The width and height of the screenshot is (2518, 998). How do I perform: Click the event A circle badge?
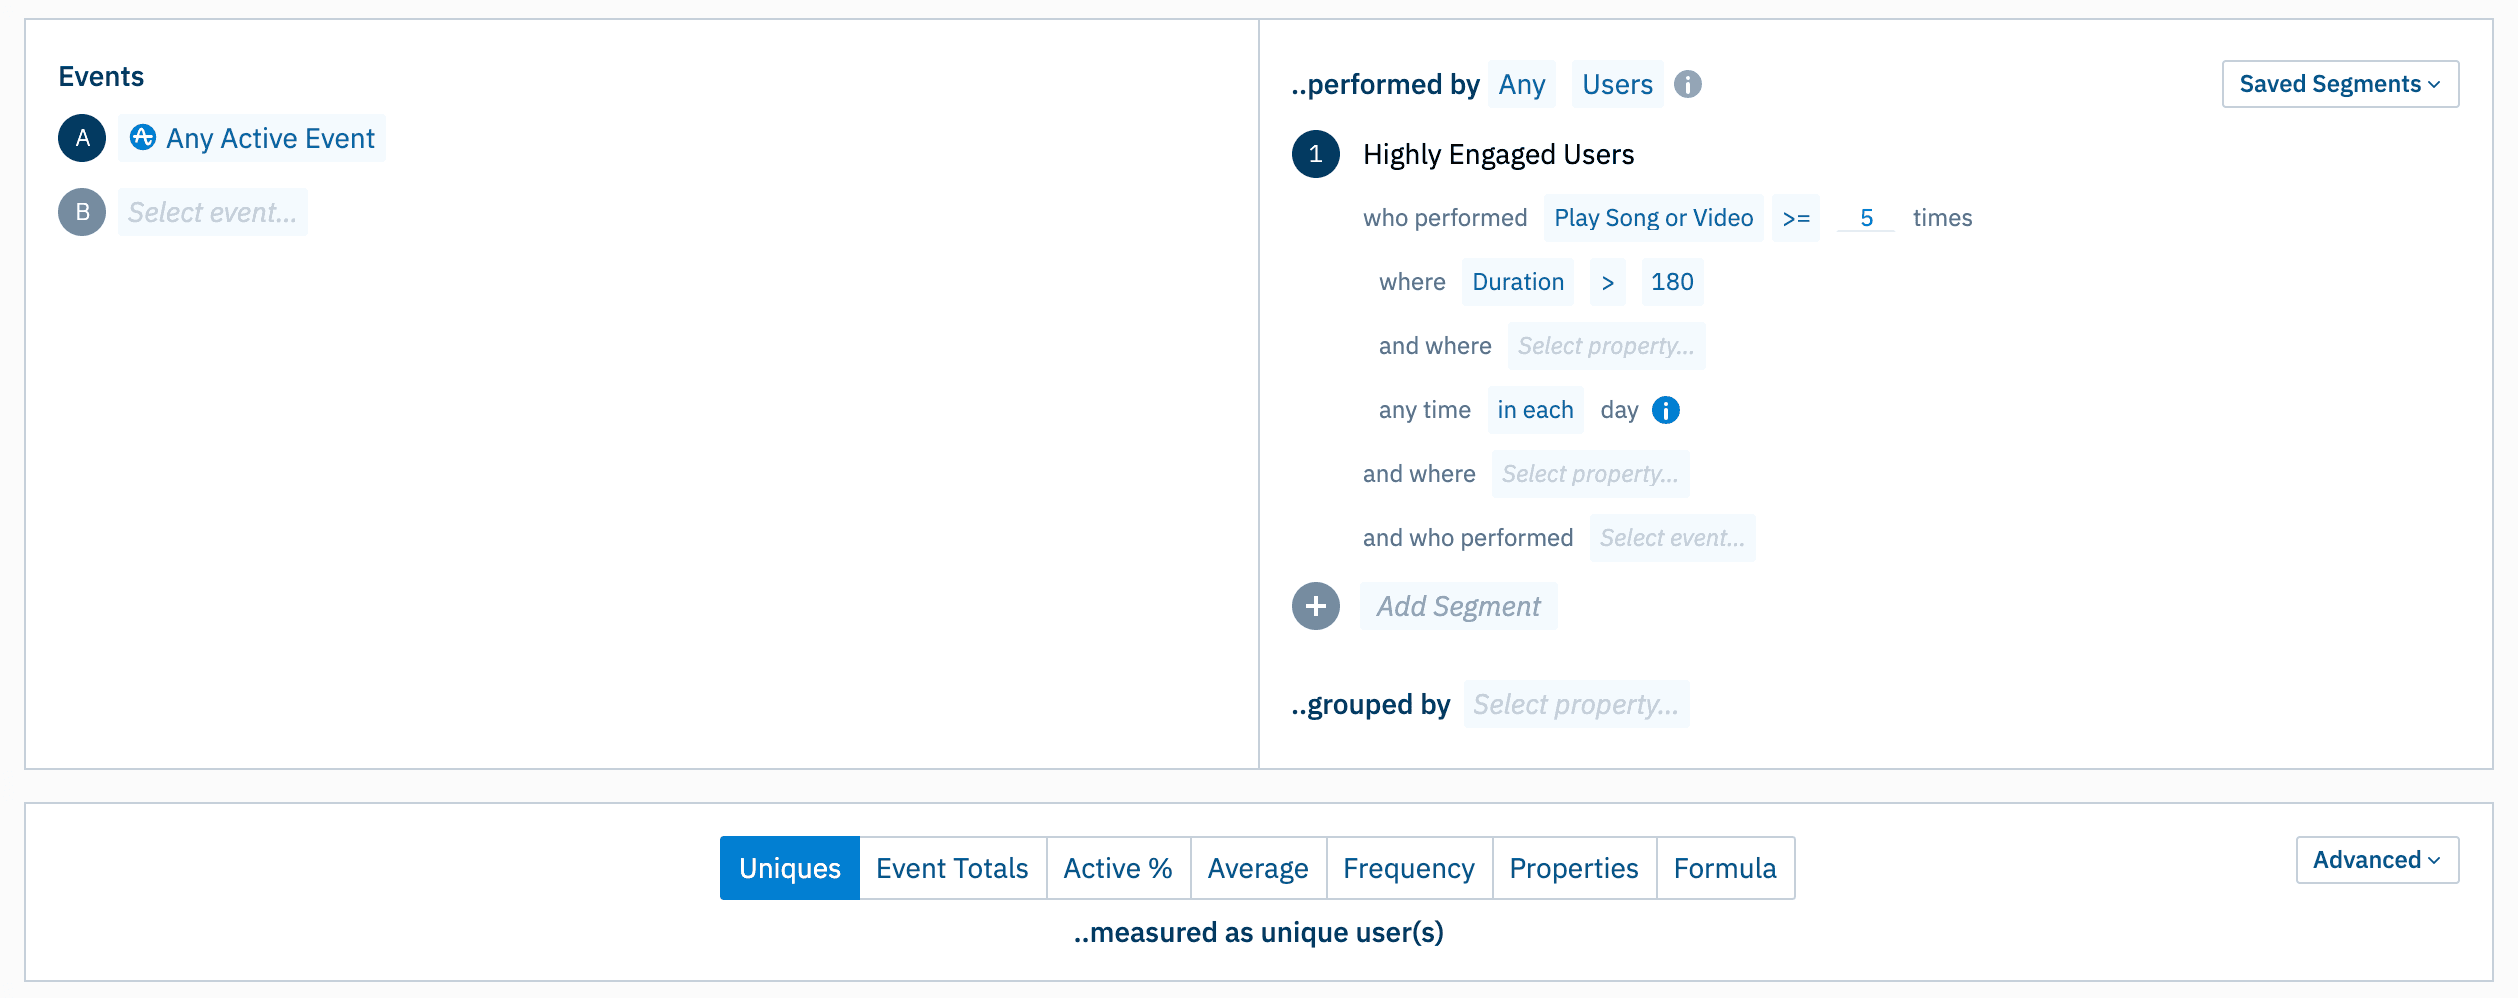pos(82,138)
